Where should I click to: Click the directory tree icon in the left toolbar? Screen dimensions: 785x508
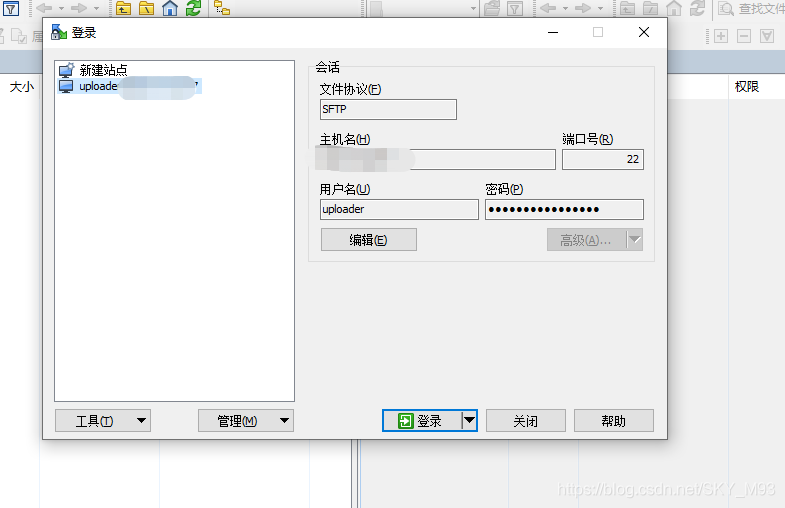click(x=222, y=8)
